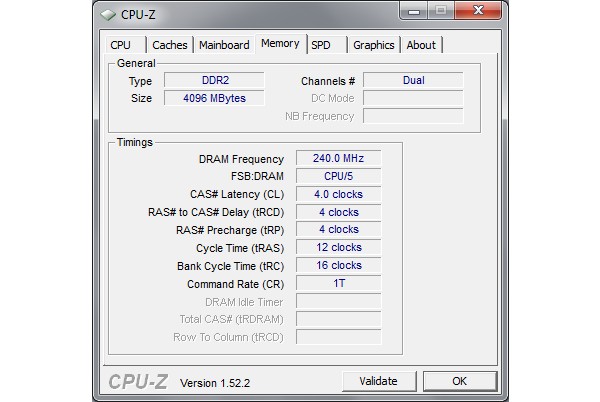This screenshot has height=402, width=600.
Task: Click the memory Type field showing DDR2
Action: click(214, 80)
